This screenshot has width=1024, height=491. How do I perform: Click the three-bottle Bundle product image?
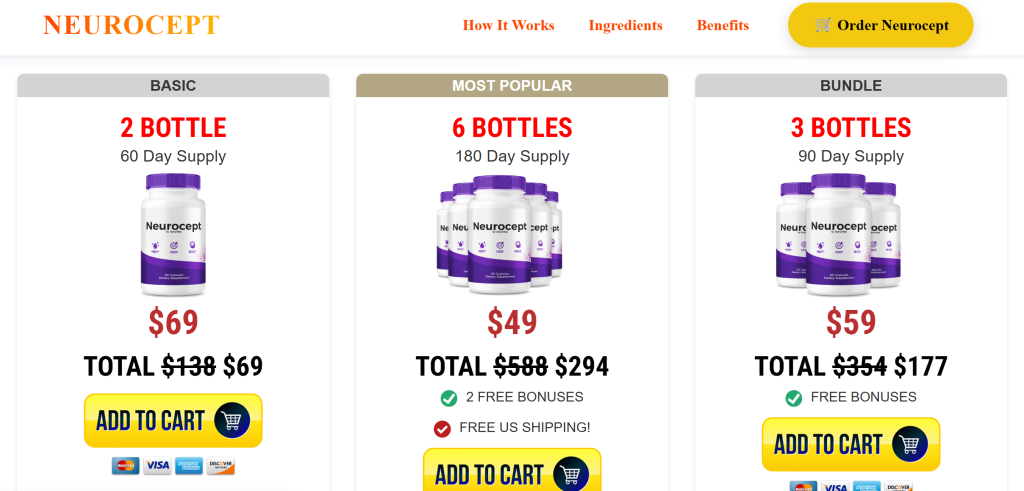pyautogui.click(x=838, y=235)
